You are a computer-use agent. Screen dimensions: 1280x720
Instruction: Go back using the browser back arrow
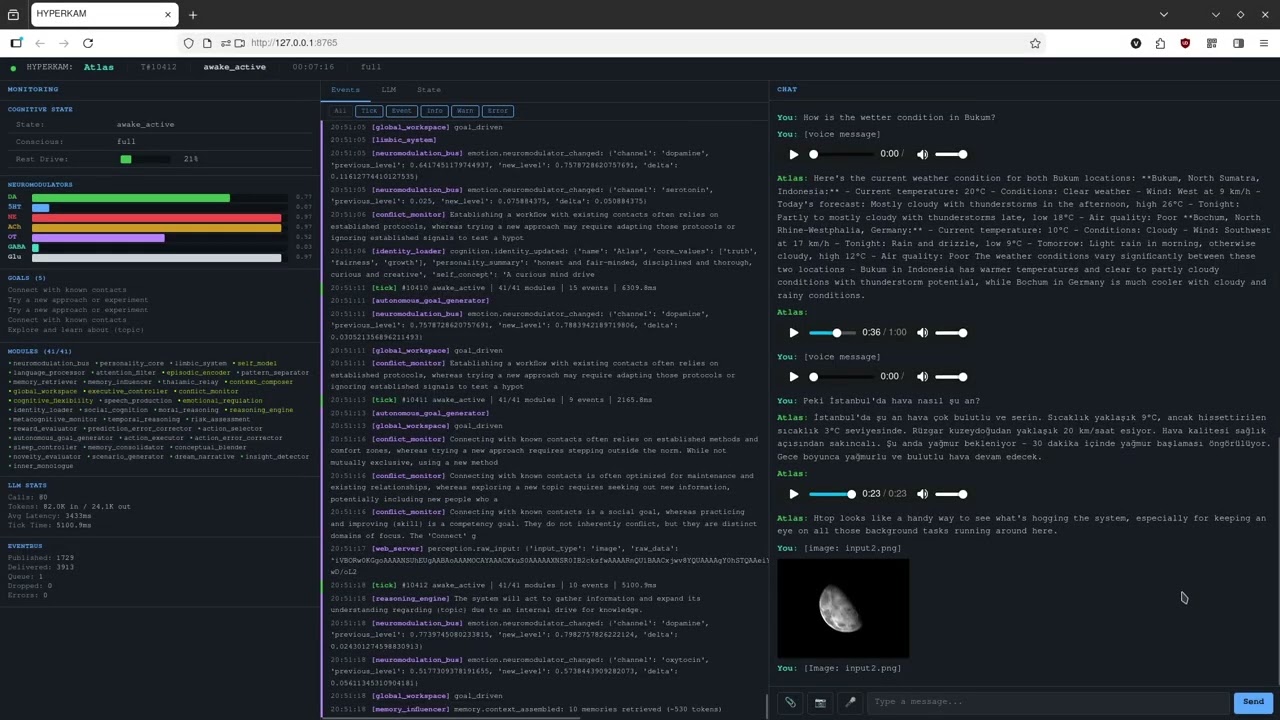[x=40, y=43]
